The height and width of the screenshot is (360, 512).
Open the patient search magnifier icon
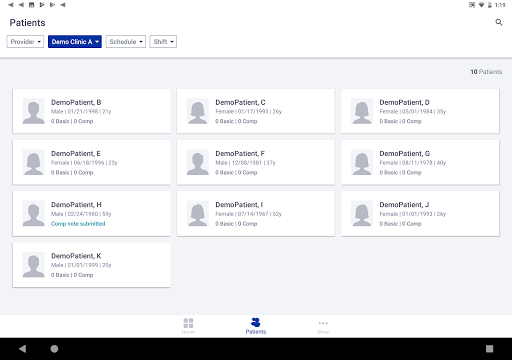499,22
